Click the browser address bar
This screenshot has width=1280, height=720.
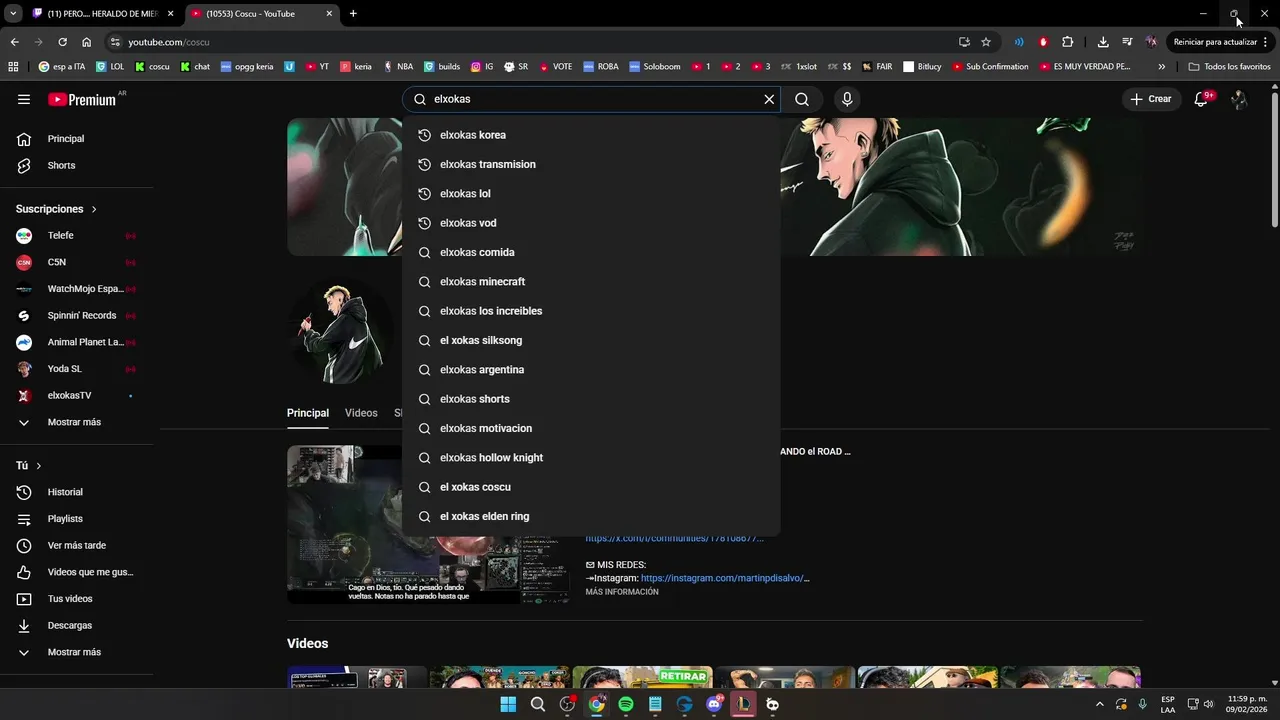point(530,42)
